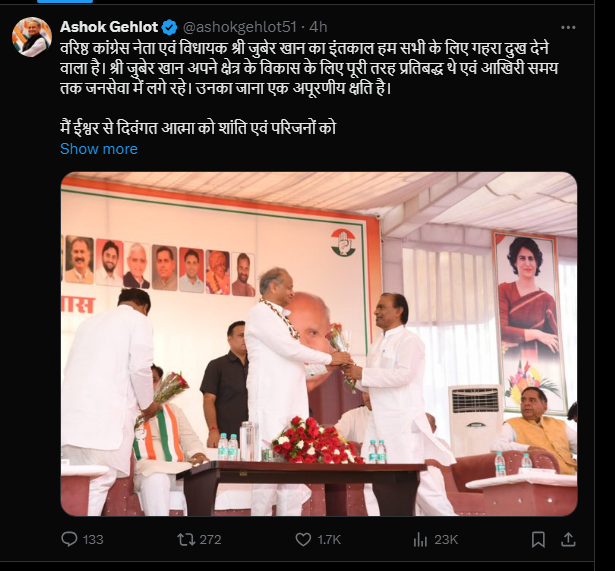
Task: Click the 1.7K likes count
Action: click(x=329, y=540)
